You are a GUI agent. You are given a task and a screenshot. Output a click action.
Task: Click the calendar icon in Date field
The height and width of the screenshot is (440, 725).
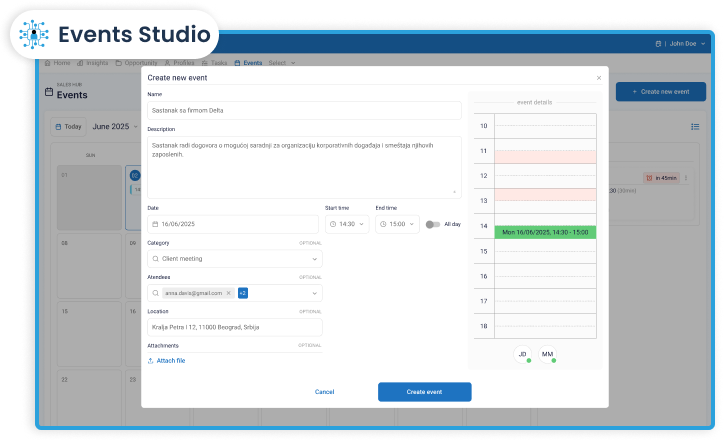[155, 224]
